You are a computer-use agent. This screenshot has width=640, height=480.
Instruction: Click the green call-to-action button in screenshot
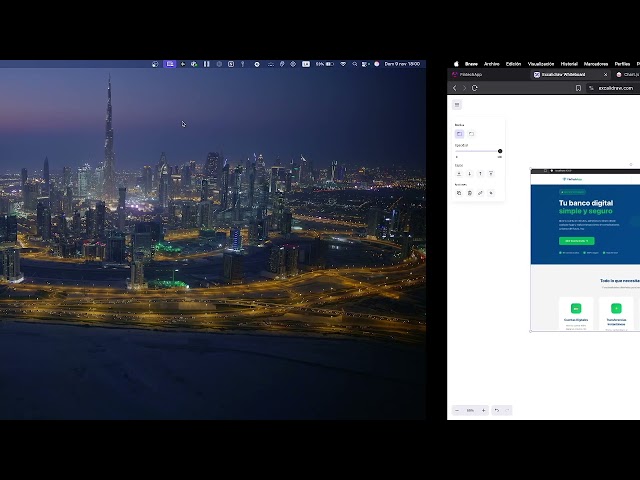(x=577, y=241)
